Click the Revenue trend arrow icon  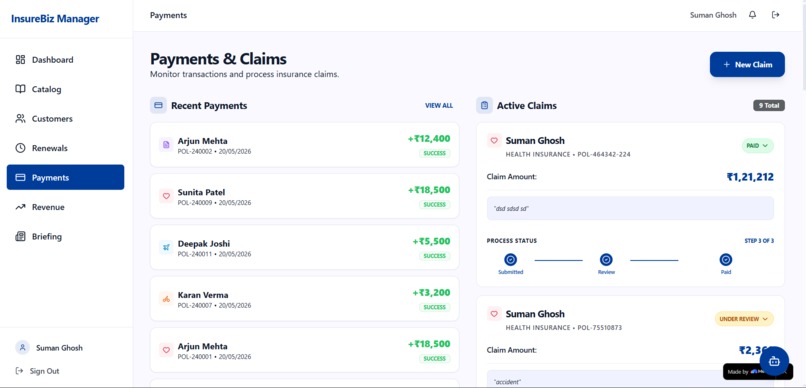(x=20, y=207)
